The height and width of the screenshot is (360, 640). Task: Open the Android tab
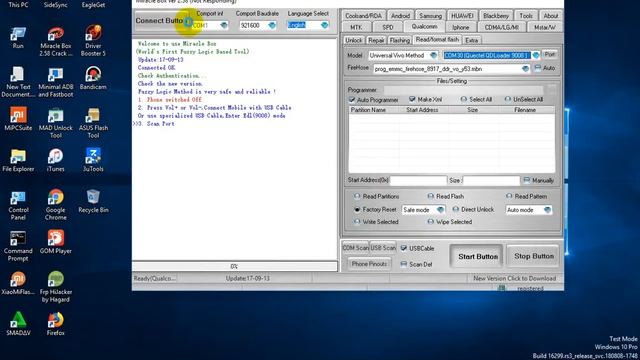(400, 16)
